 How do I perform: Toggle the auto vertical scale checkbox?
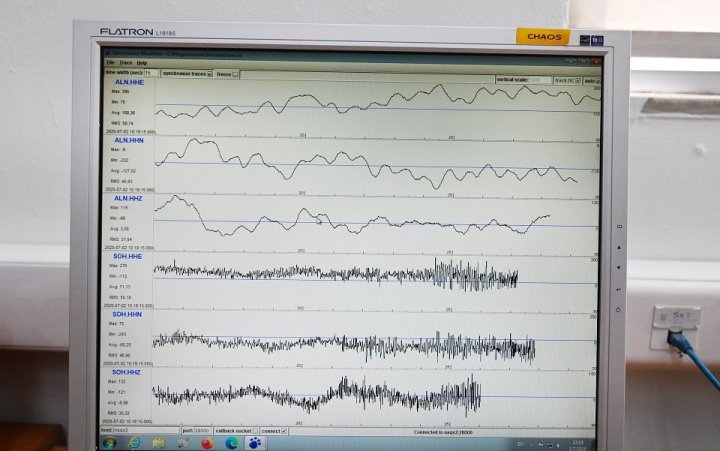597,80
